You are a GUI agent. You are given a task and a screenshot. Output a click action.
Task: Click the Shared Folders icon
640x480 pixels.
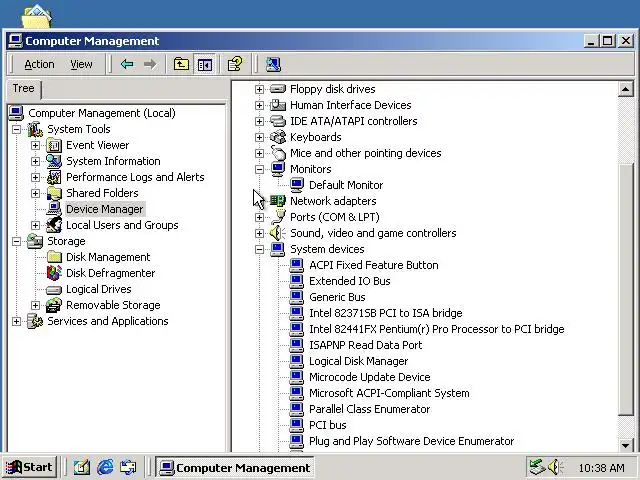(54, 193)
